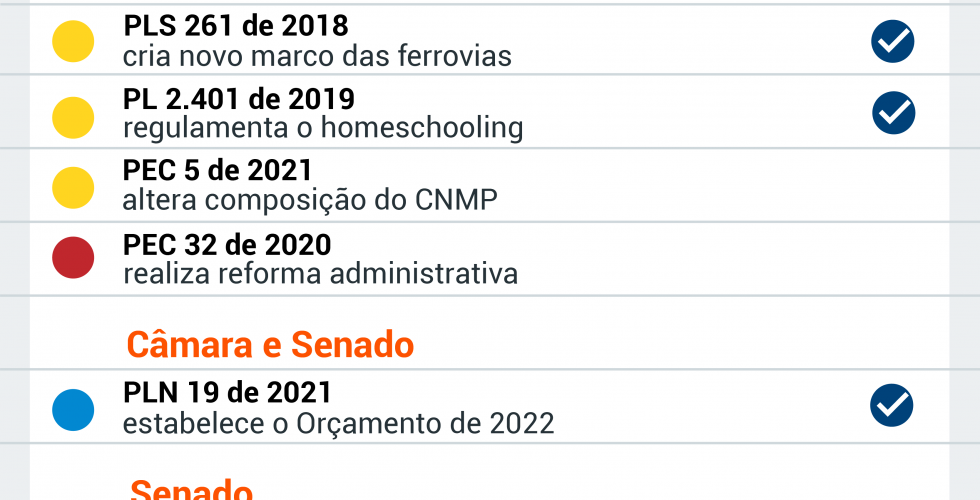
Task: Click the description 'cria novo marco das ferrovias'
Action: 317,56
